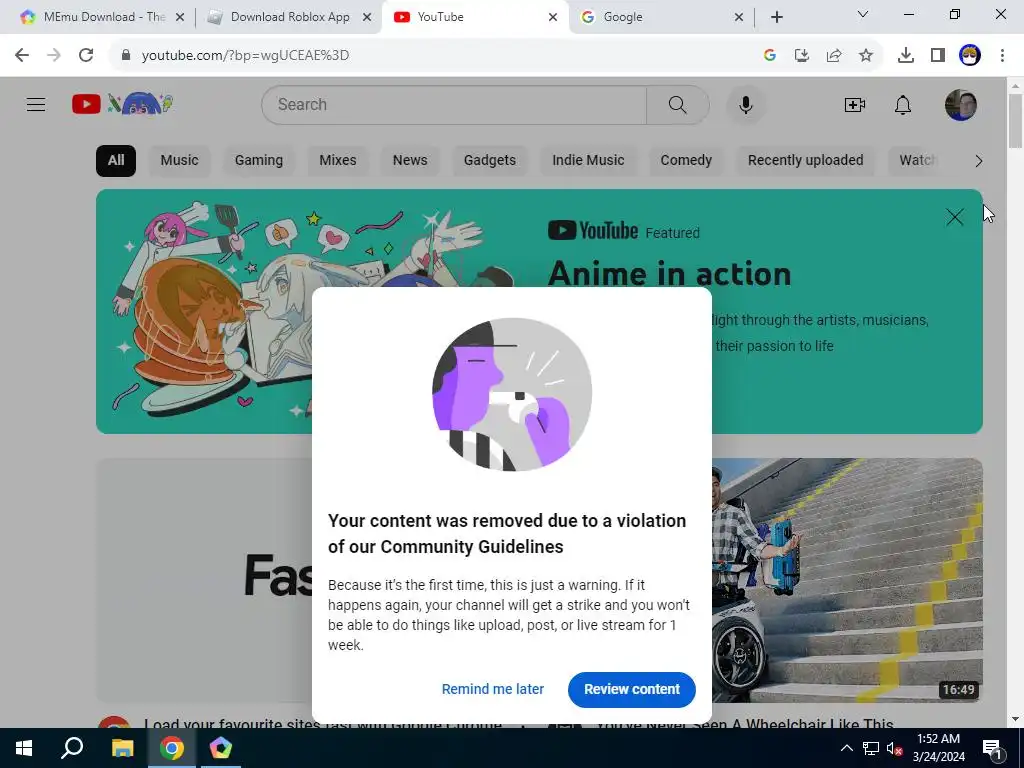This screenshot has height=768, width=1024.
Task: Open File Explorer from taskbar
Action: point(122,748)
